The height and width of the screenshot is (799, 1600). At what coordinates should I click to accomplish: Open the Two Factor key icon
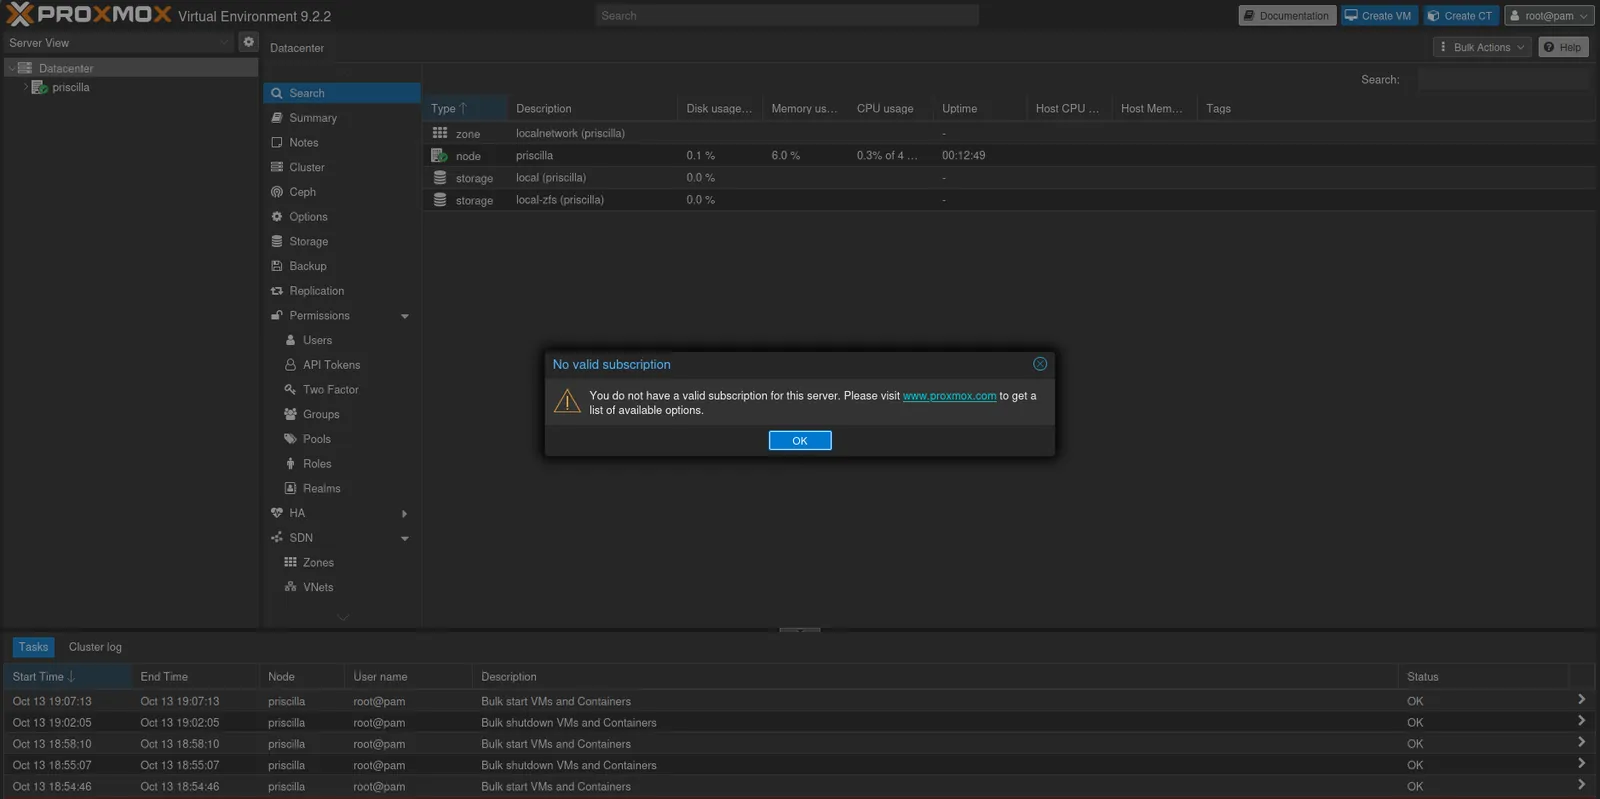pos(290,389)
